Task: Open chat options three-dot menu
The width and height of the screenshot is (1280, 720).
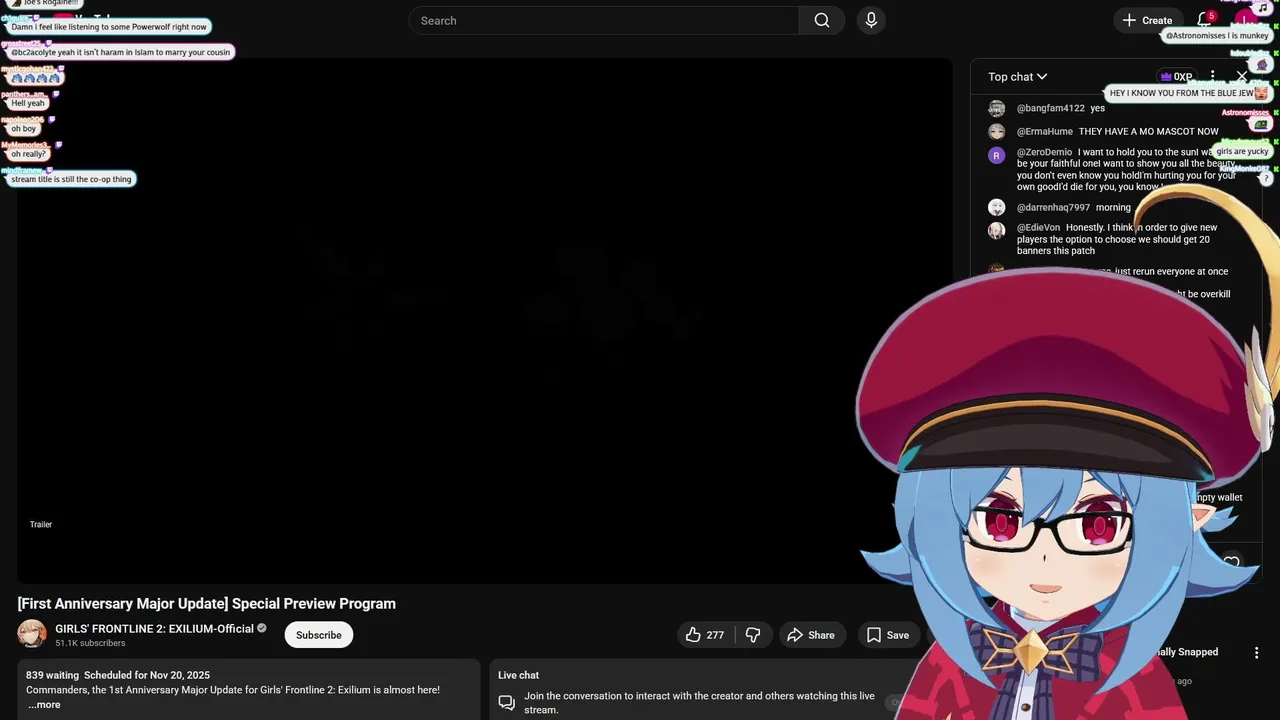Action: [x=1212, y=76]
